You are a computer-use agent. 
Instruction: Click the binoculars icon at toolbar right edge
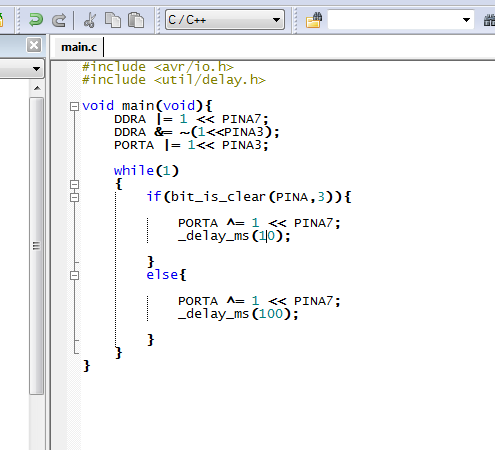tap(489, 20)
